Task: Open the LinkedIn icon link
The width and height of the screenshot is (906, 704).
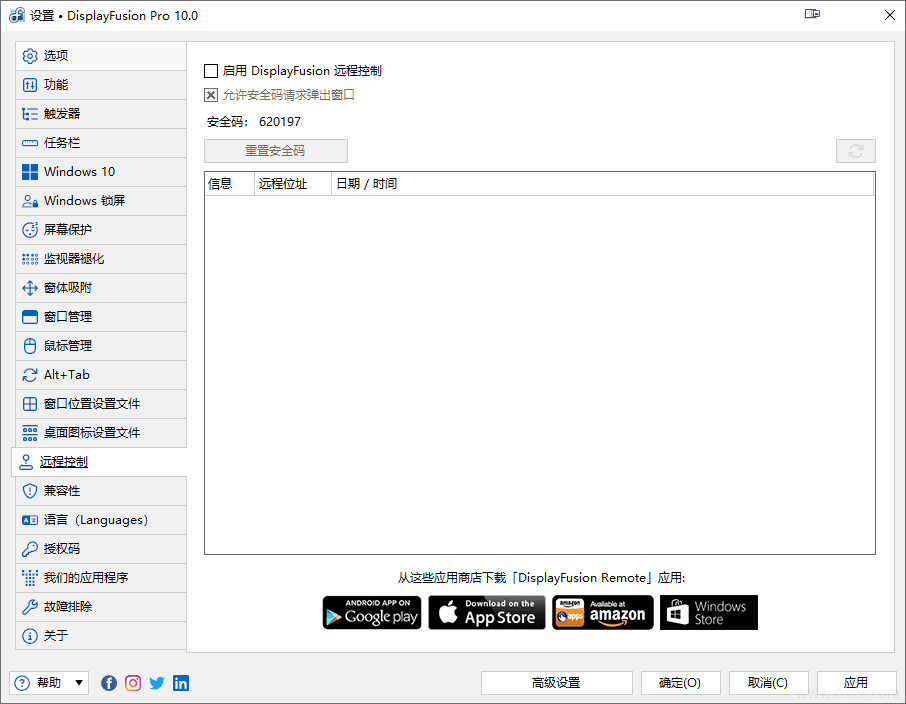Action: (181, 683)
